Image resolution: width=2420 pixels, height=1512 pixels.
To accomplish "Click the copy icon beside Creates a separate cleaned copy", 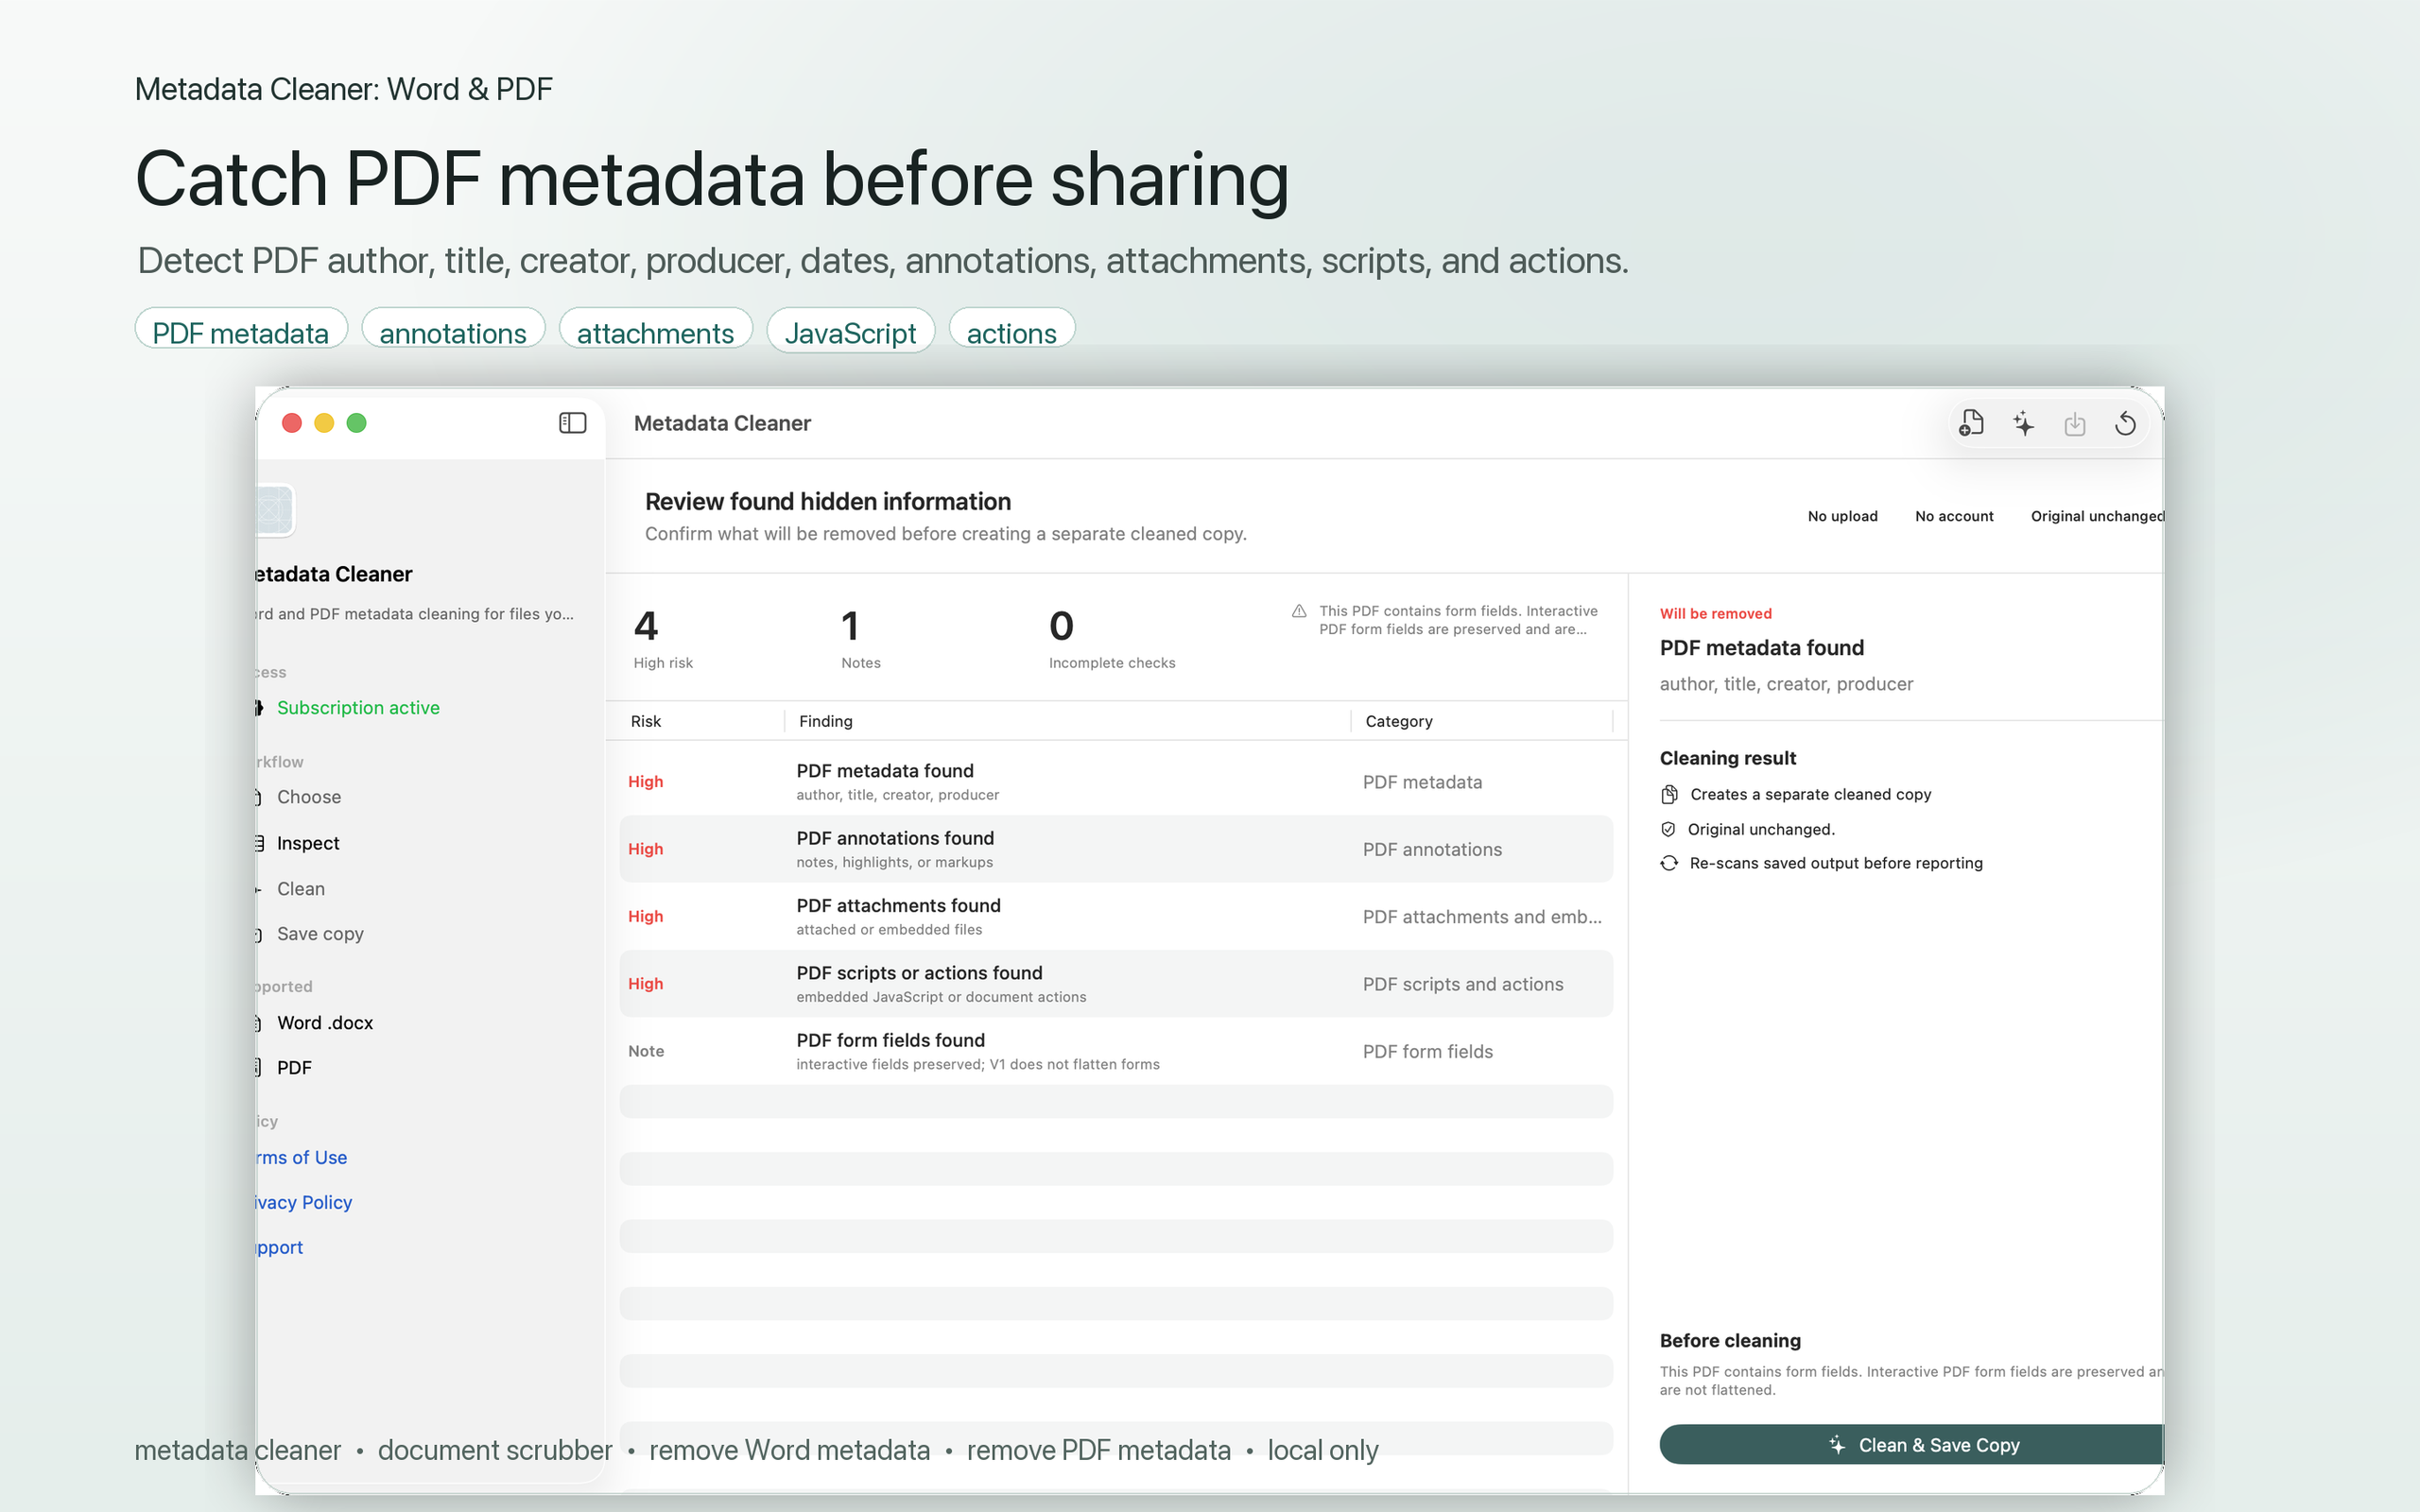I will point(1669,794).
